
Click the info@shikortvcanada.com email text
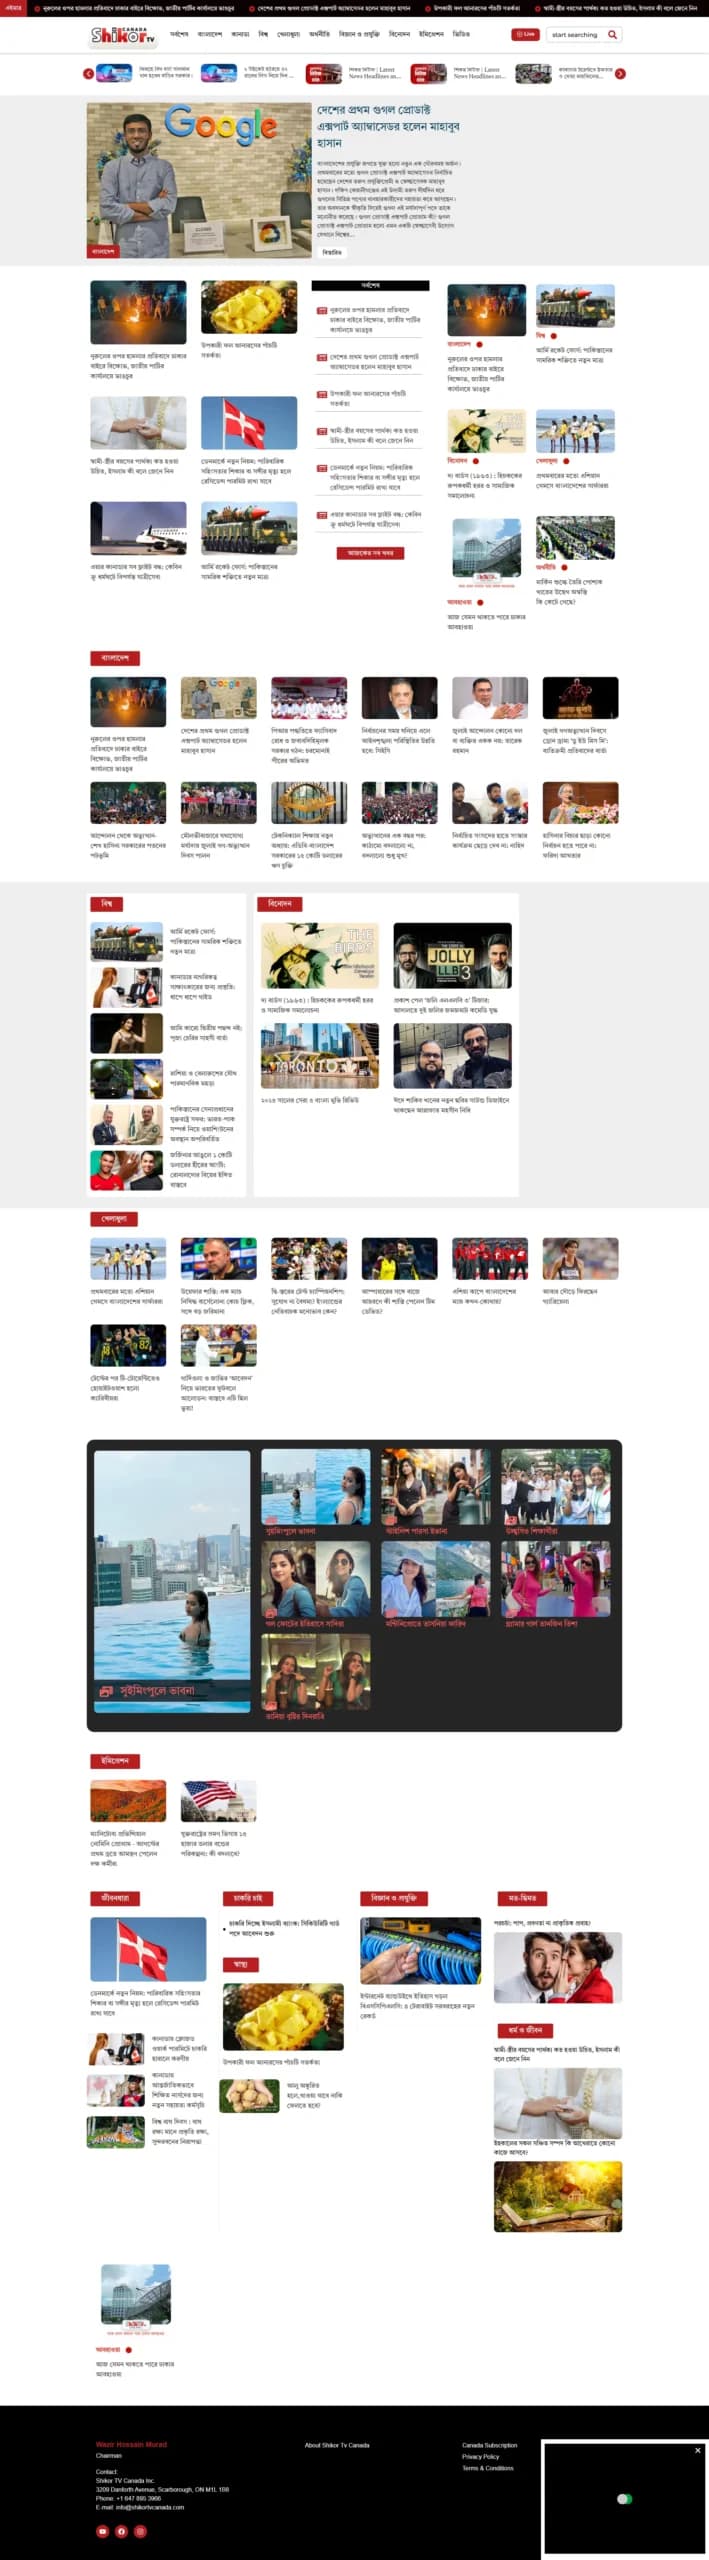pyautogui.click(x=150, y=2506)
